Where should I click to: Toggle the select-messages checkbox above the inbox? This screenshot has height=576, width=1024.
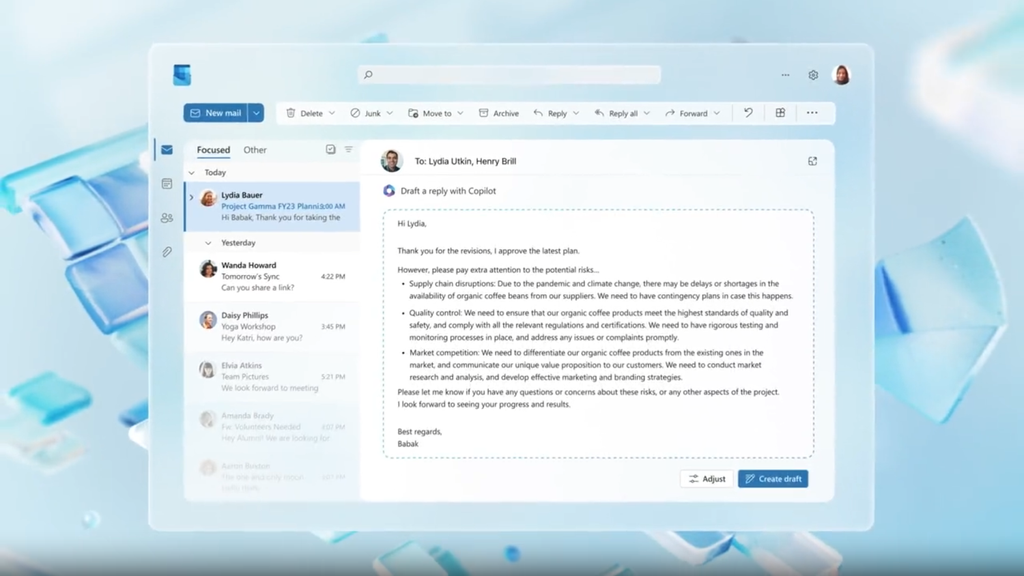330,149
